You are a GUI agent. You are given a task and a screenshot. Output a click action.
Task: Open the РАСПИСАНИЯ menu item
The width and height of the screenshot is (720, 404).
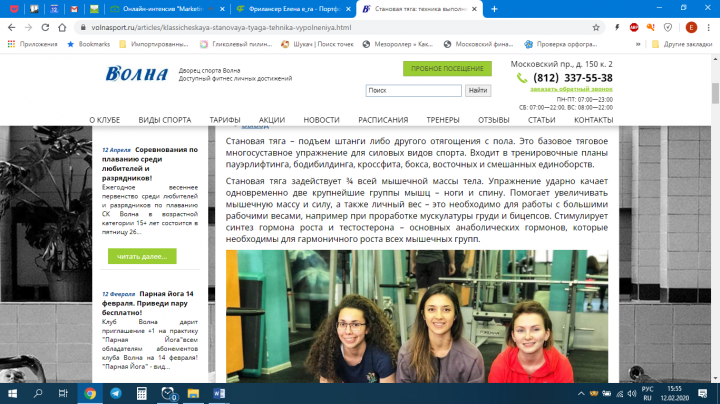coord(383,120)
